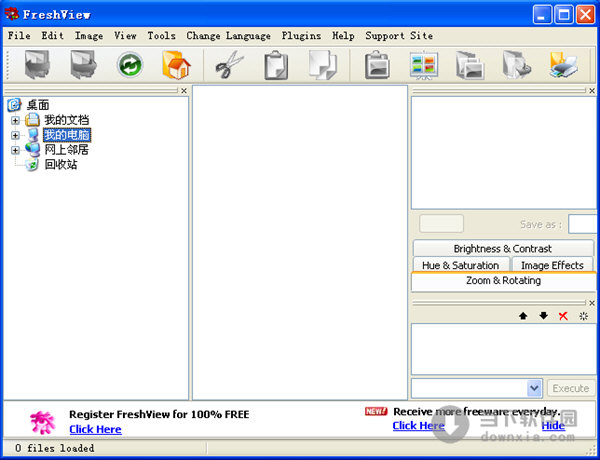Screen dimensions: 600x460
Task: Start the slideshow presentation icon
Action: (424, 65)
